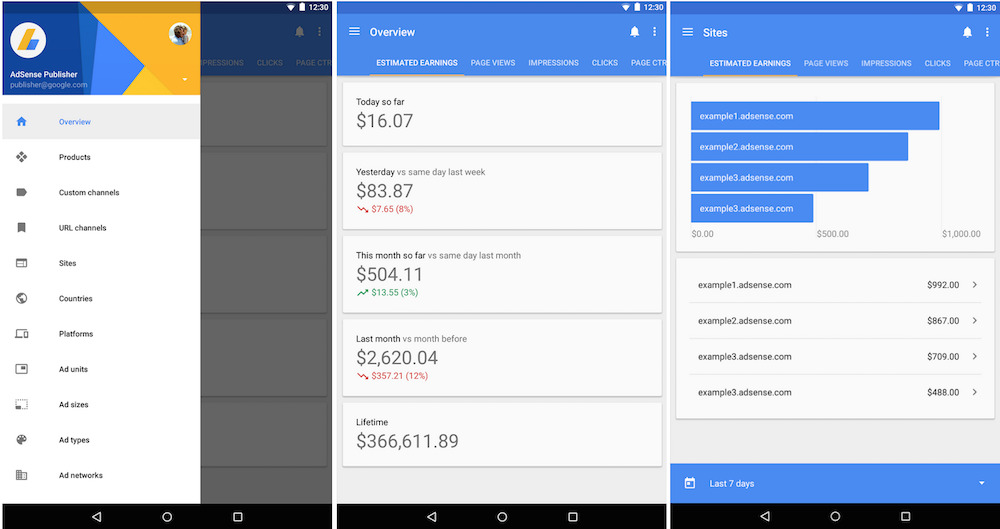Select the example2.adsense.com $867.00 list row
Image resolution: width=1000 pixels, height=529 pixels.
(835, 321)
